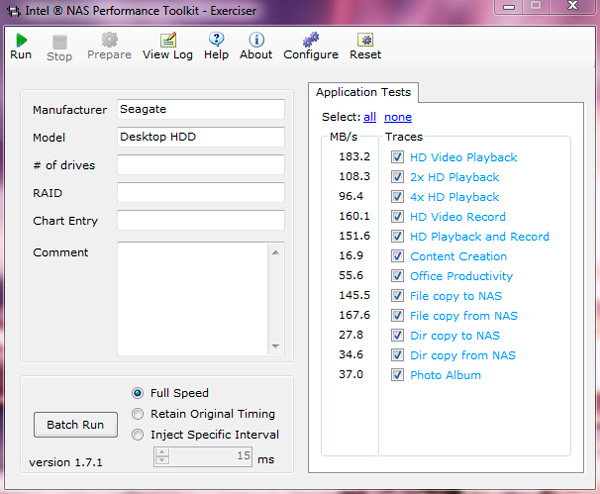Click Comment box scroll down arrow
600x494 pixels.
(276, 346)
